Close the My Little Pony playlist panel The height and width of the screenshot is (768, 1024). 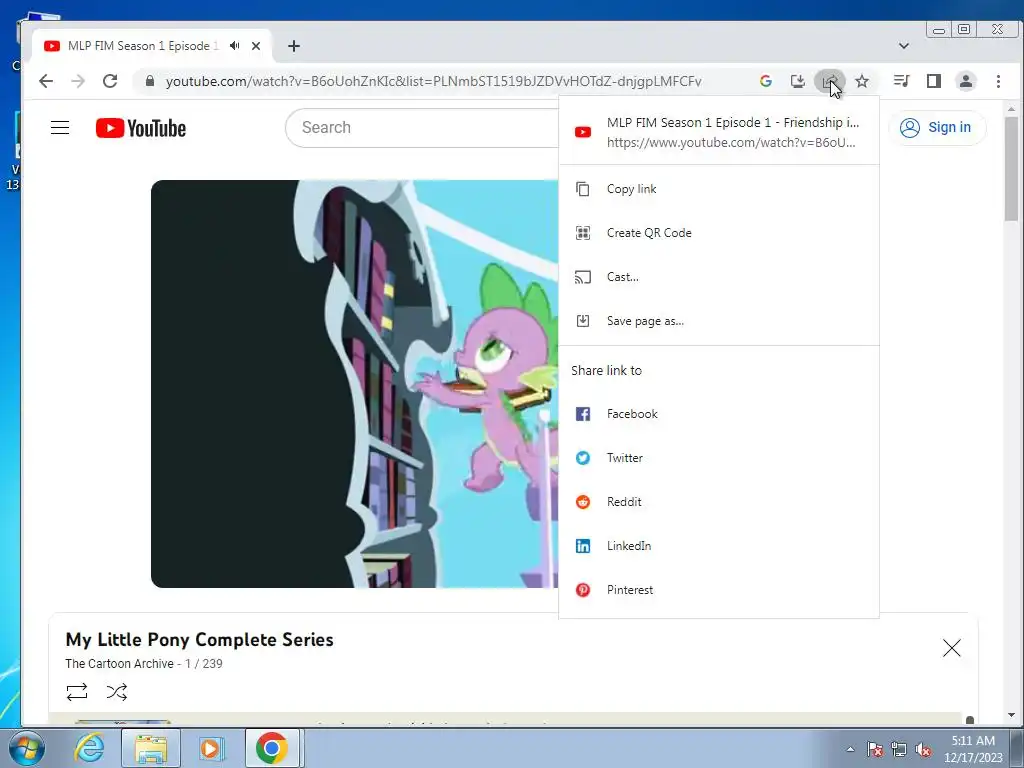point(952,648)
